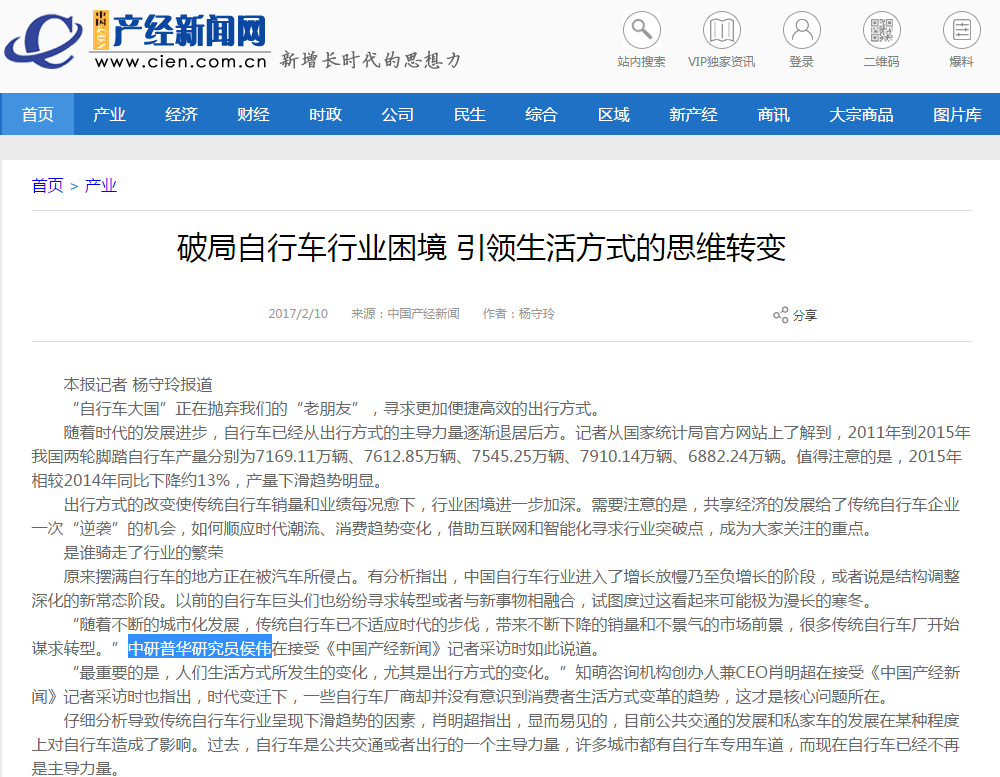Image resolution: width=1000 pixels, height=777 pixels.
Task: Open the 综合 navigation tab
Action: pyautogui.click(x=541, y=114)
